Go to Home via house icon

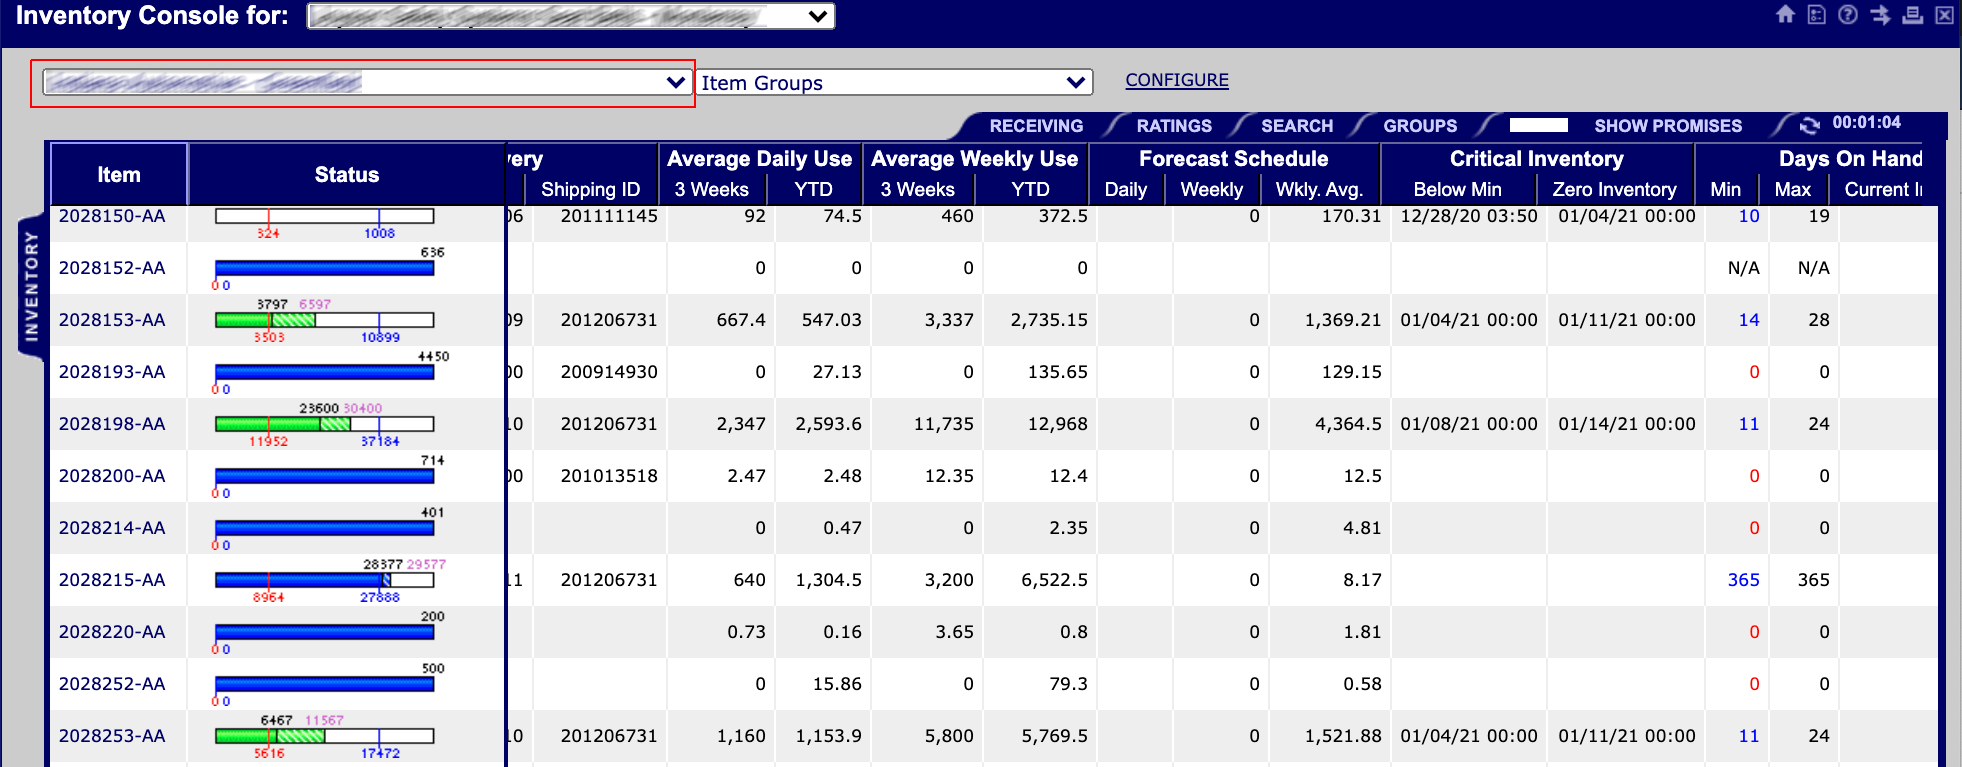[x=1785, y=15]
